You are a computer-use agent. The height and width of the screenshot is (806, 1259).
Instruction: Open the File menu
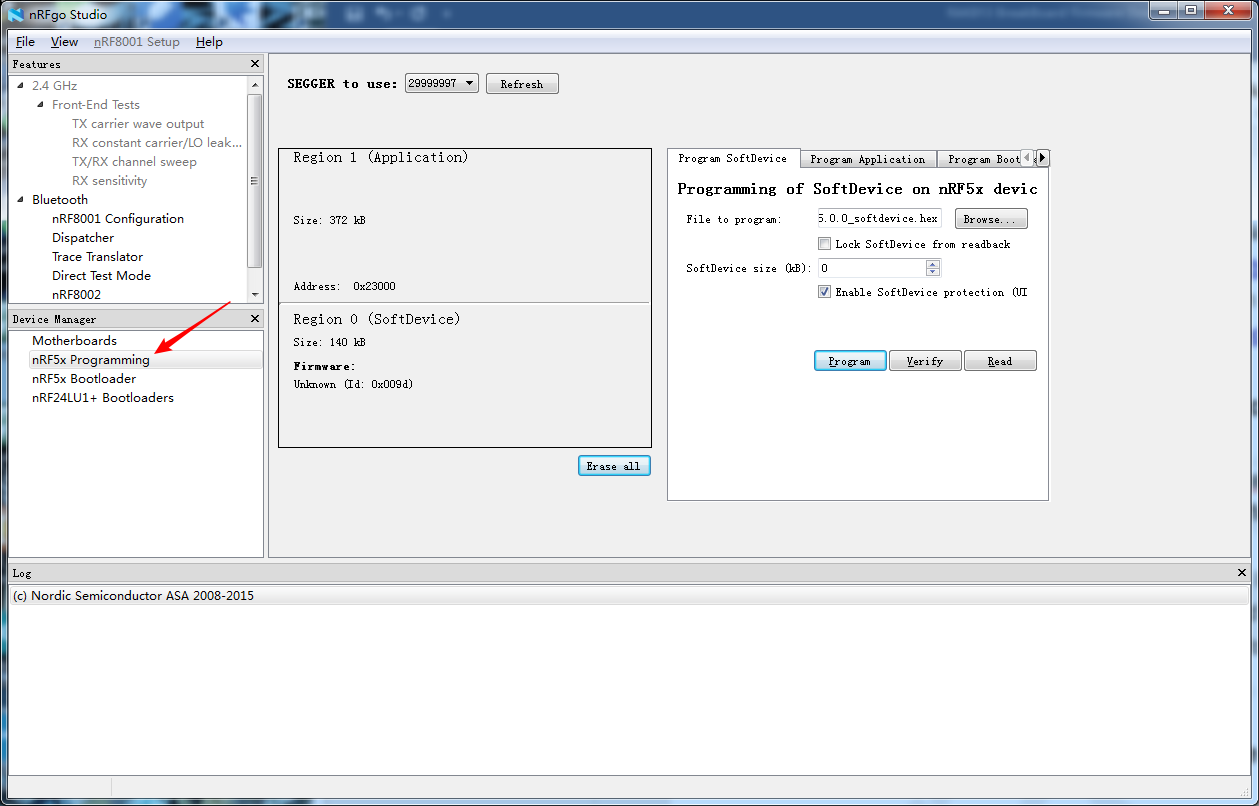point(25,42)
